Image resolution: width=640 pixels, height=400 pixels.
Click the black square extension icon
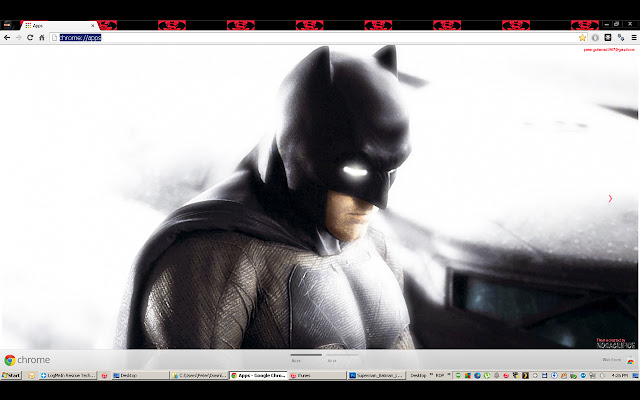point(608,38)
